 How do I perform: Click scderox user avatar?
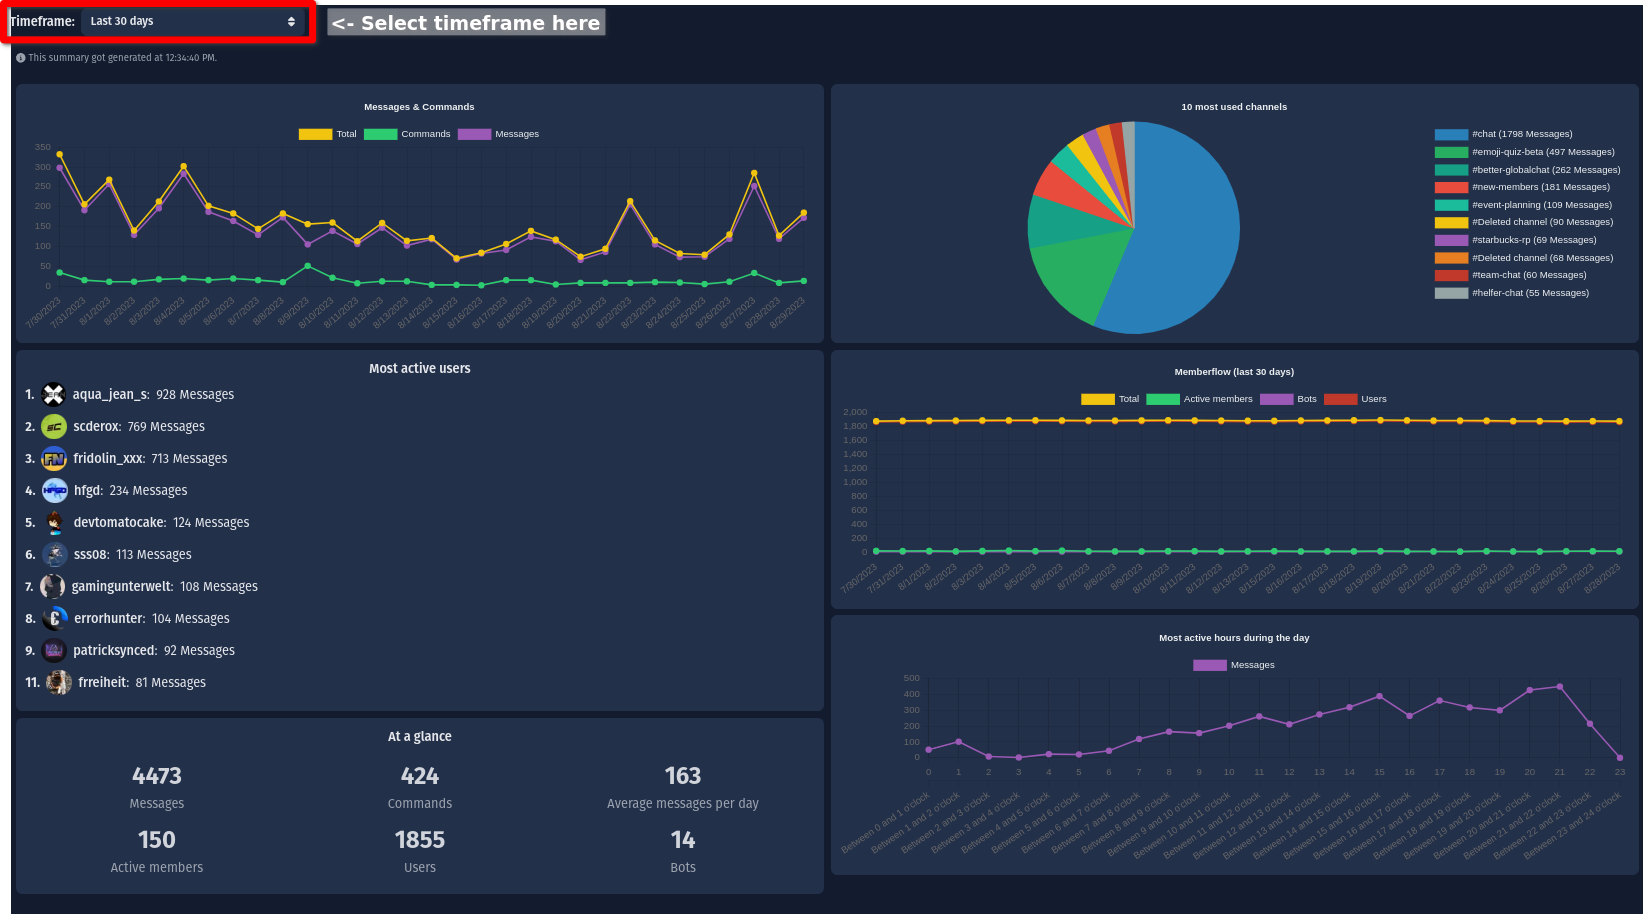[x=54, y=427]
